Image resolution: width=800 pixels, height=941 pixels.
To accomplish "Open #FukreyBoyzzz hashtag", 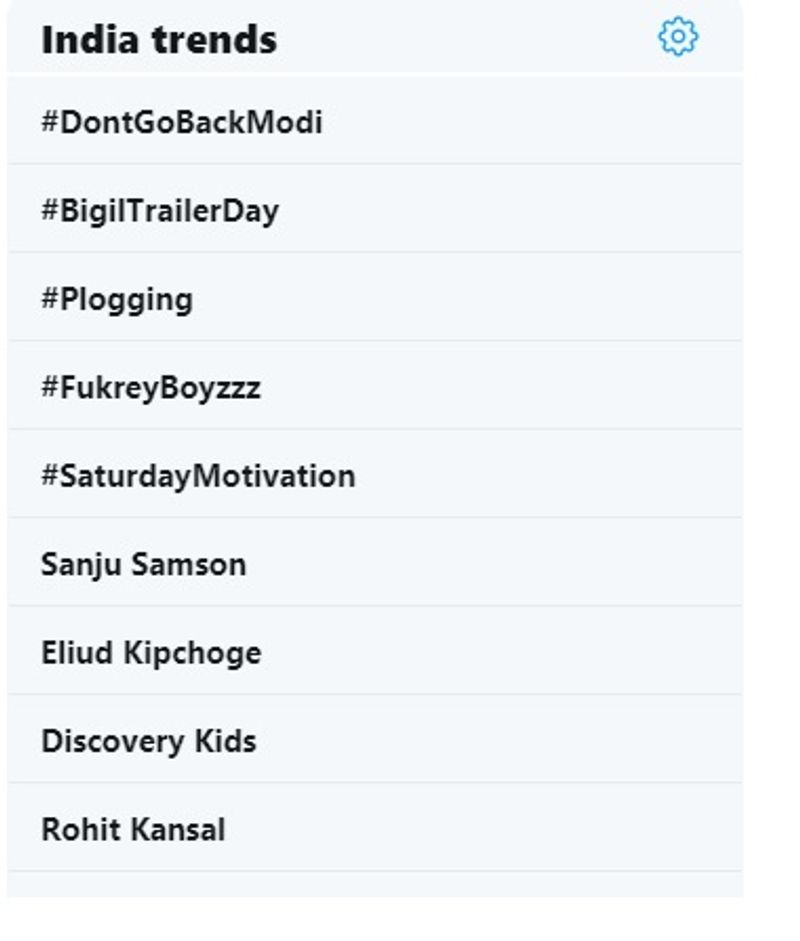I will click(x=151, y=388).
